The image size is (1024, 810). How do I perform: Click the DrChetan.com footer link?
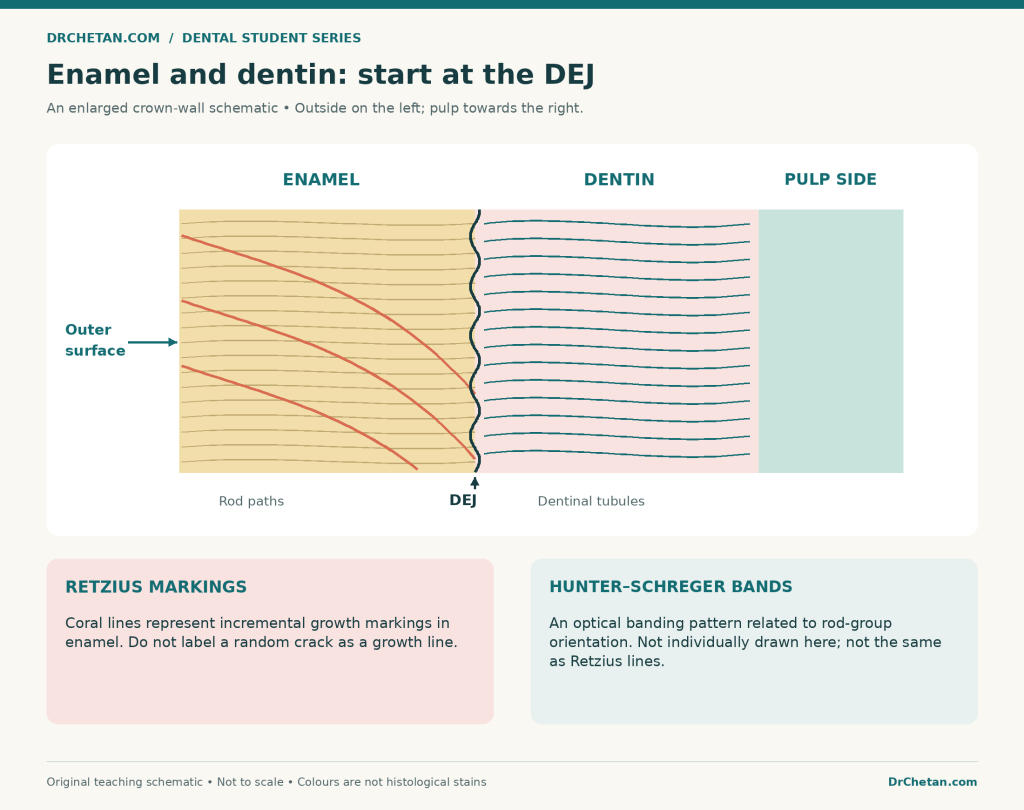pyautogui.click(x=933, y=782)
